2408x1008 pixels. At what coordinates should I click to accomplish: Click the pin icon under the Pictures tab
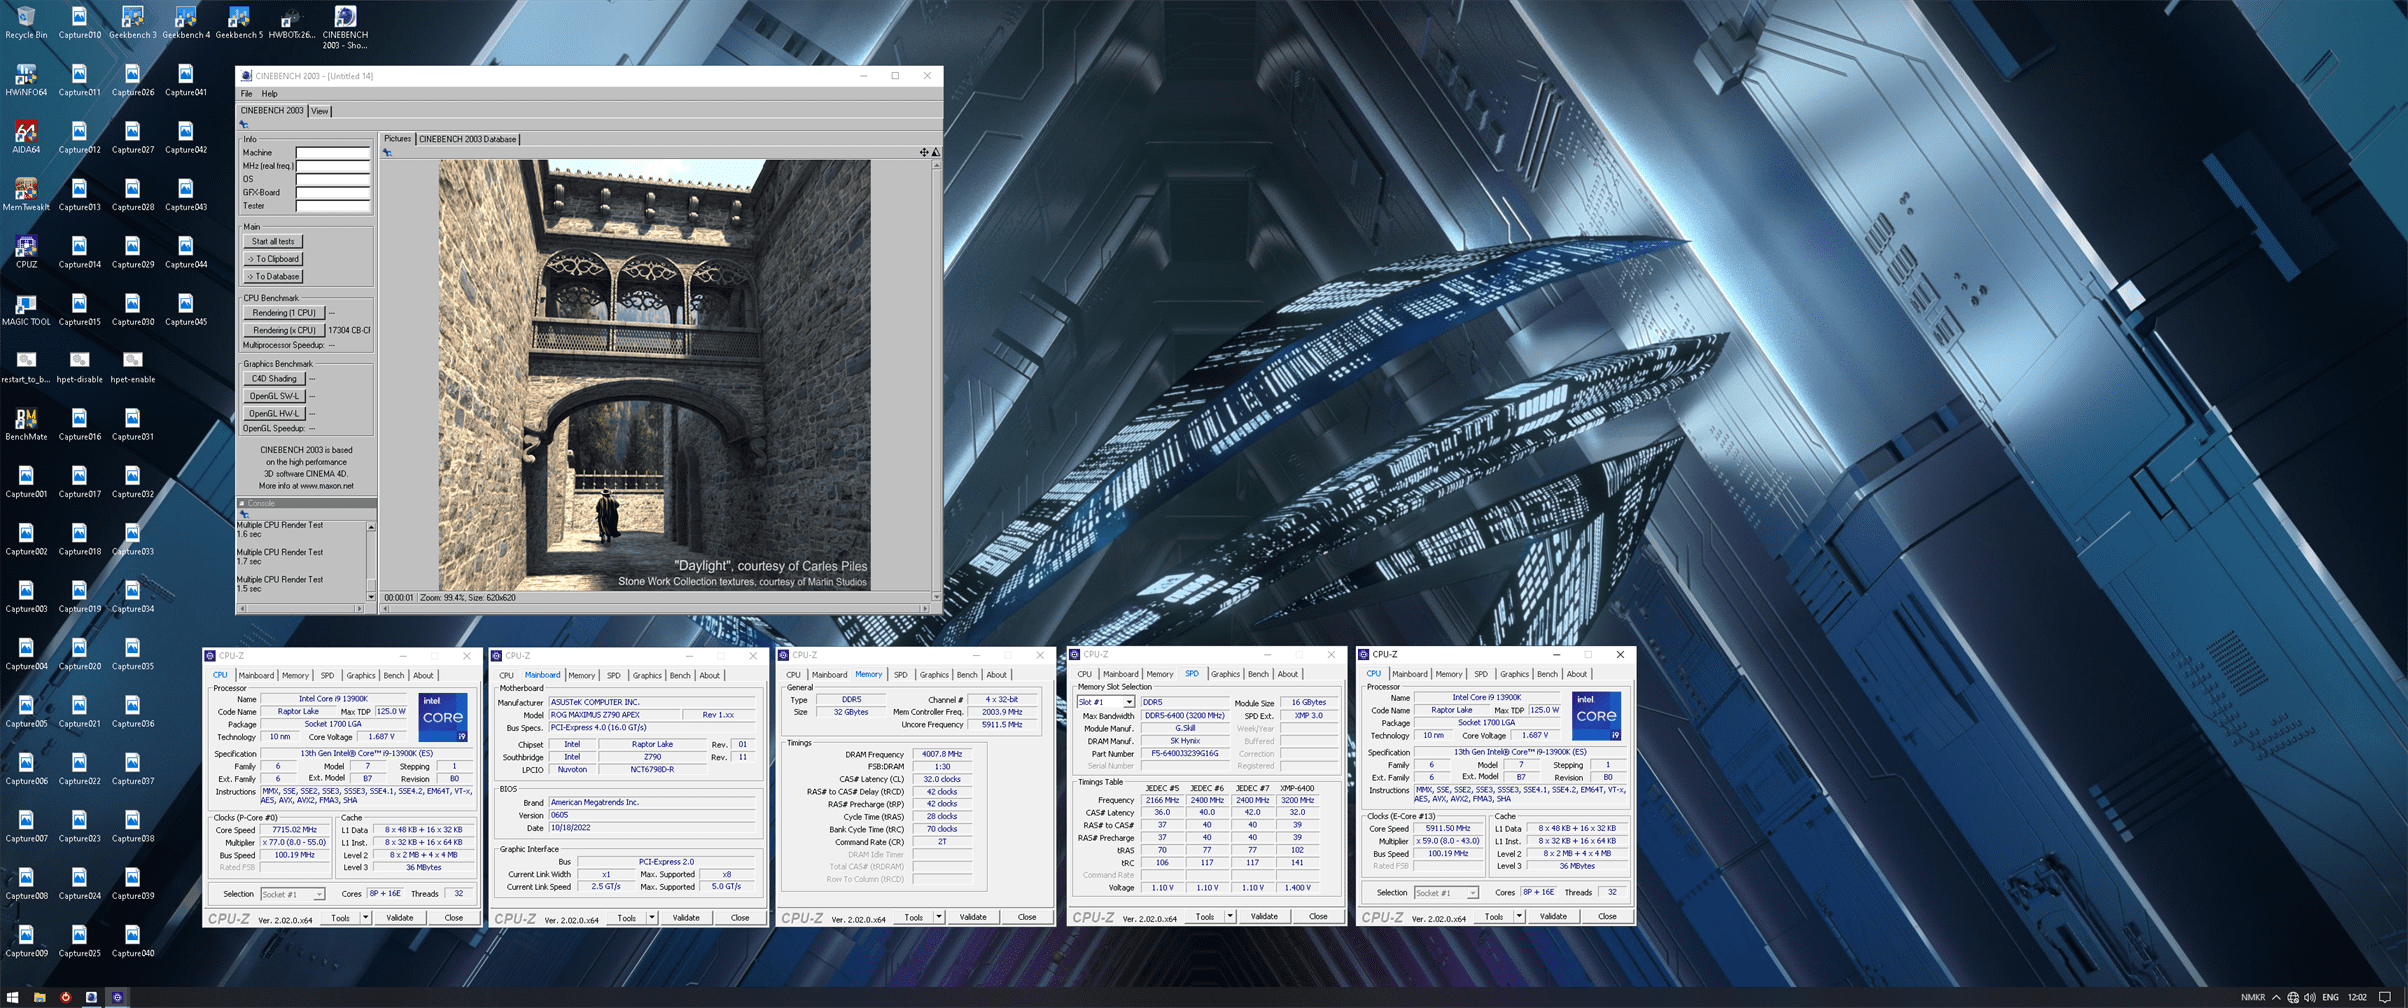pos(387,152)
